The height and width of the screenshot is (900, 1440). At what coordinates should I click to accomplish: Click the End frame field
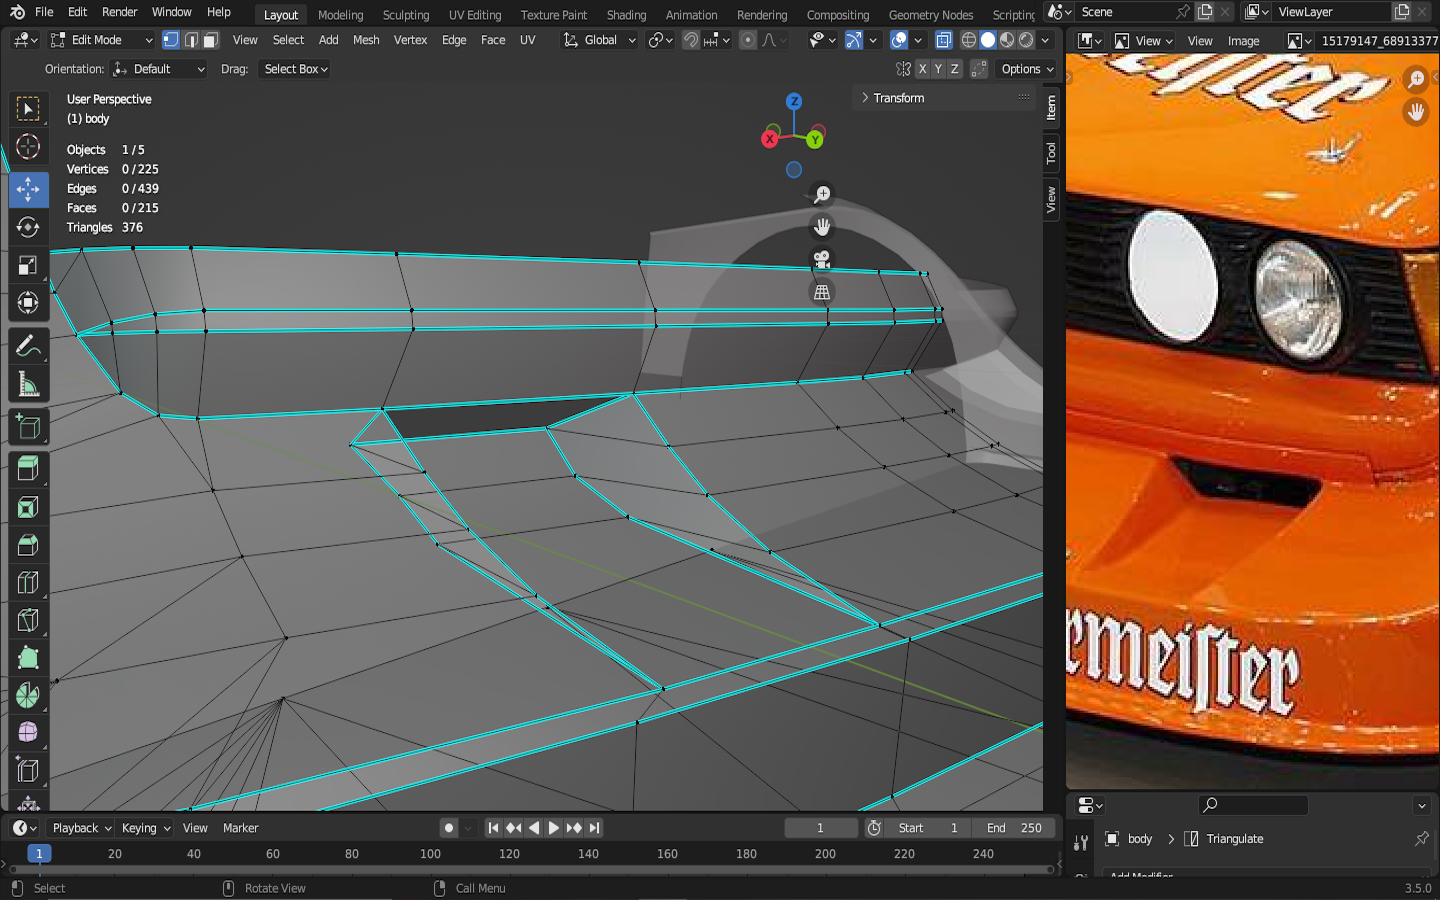click(x=1014, y=828)
